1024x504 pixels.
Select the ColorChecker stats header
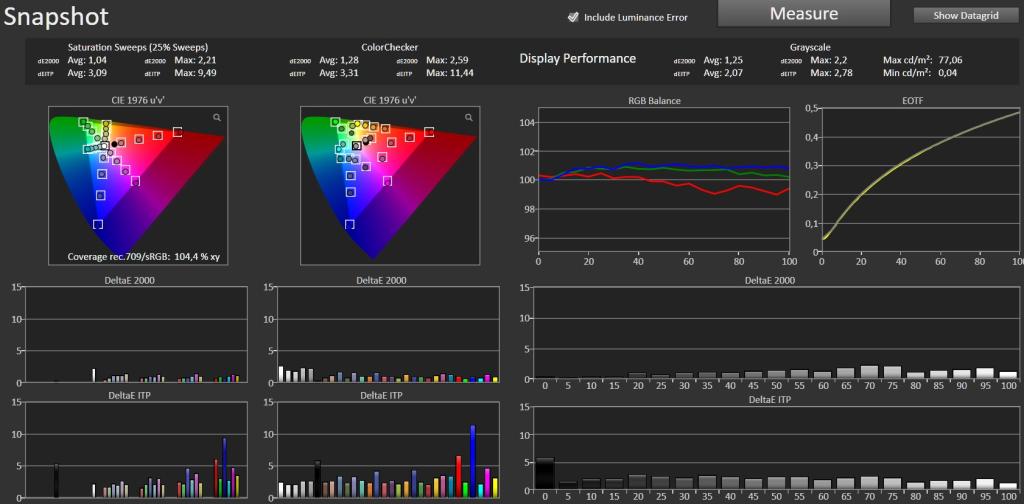pyautogui.click(x=389, y=47)
